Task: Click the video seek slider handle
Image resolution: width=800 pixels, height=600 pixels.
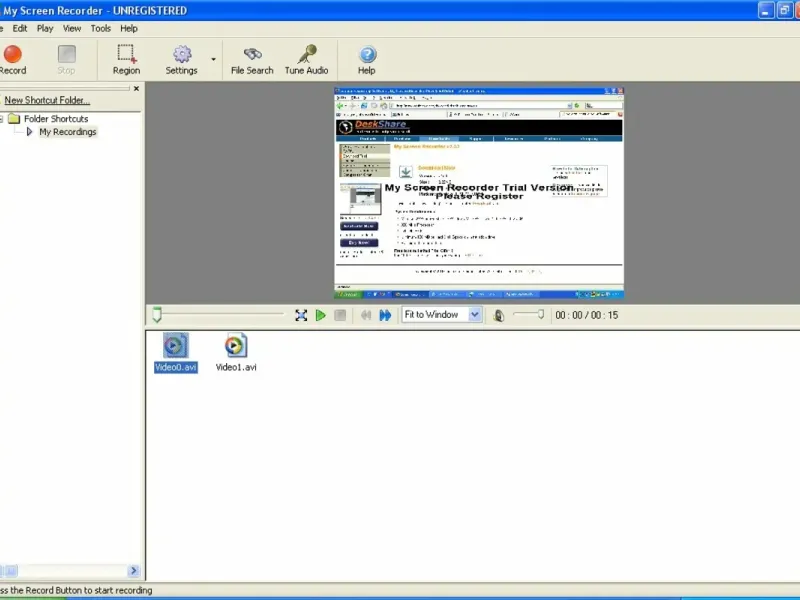Action: (x=157, y=315)
